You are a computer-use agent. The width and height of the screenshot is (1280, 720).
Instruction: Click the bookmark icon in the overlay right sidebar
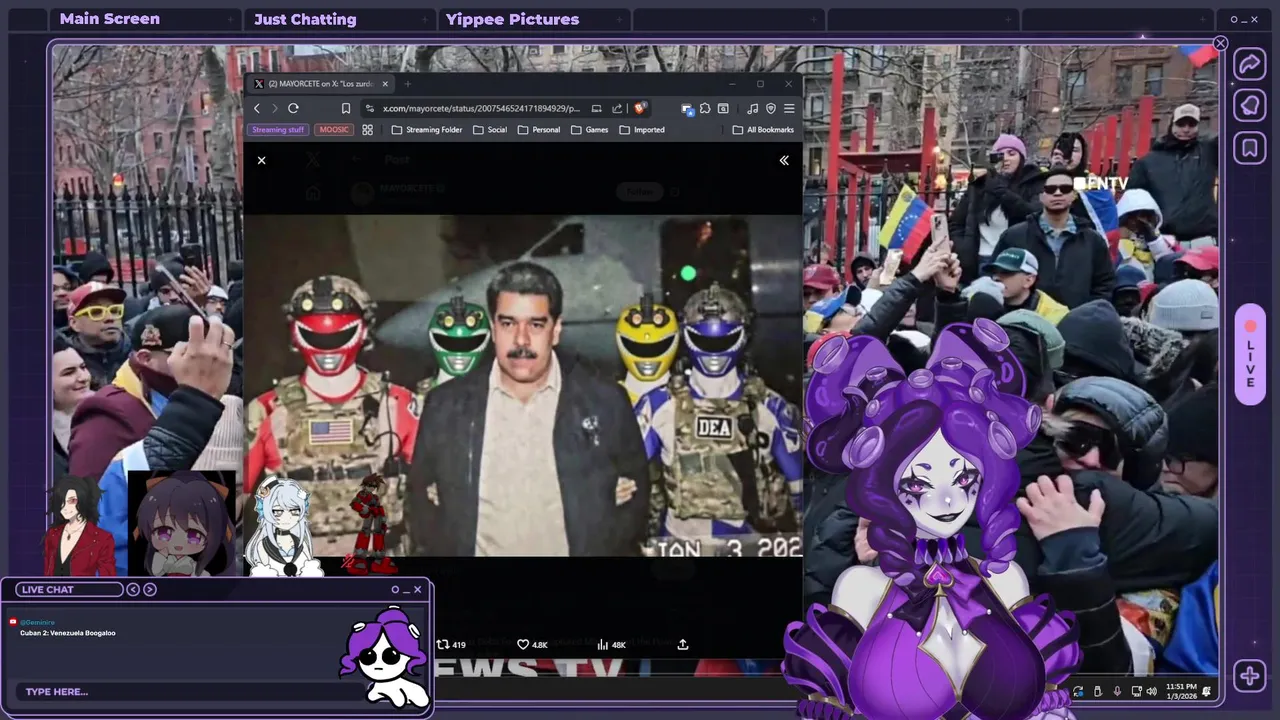point(1250,148)
